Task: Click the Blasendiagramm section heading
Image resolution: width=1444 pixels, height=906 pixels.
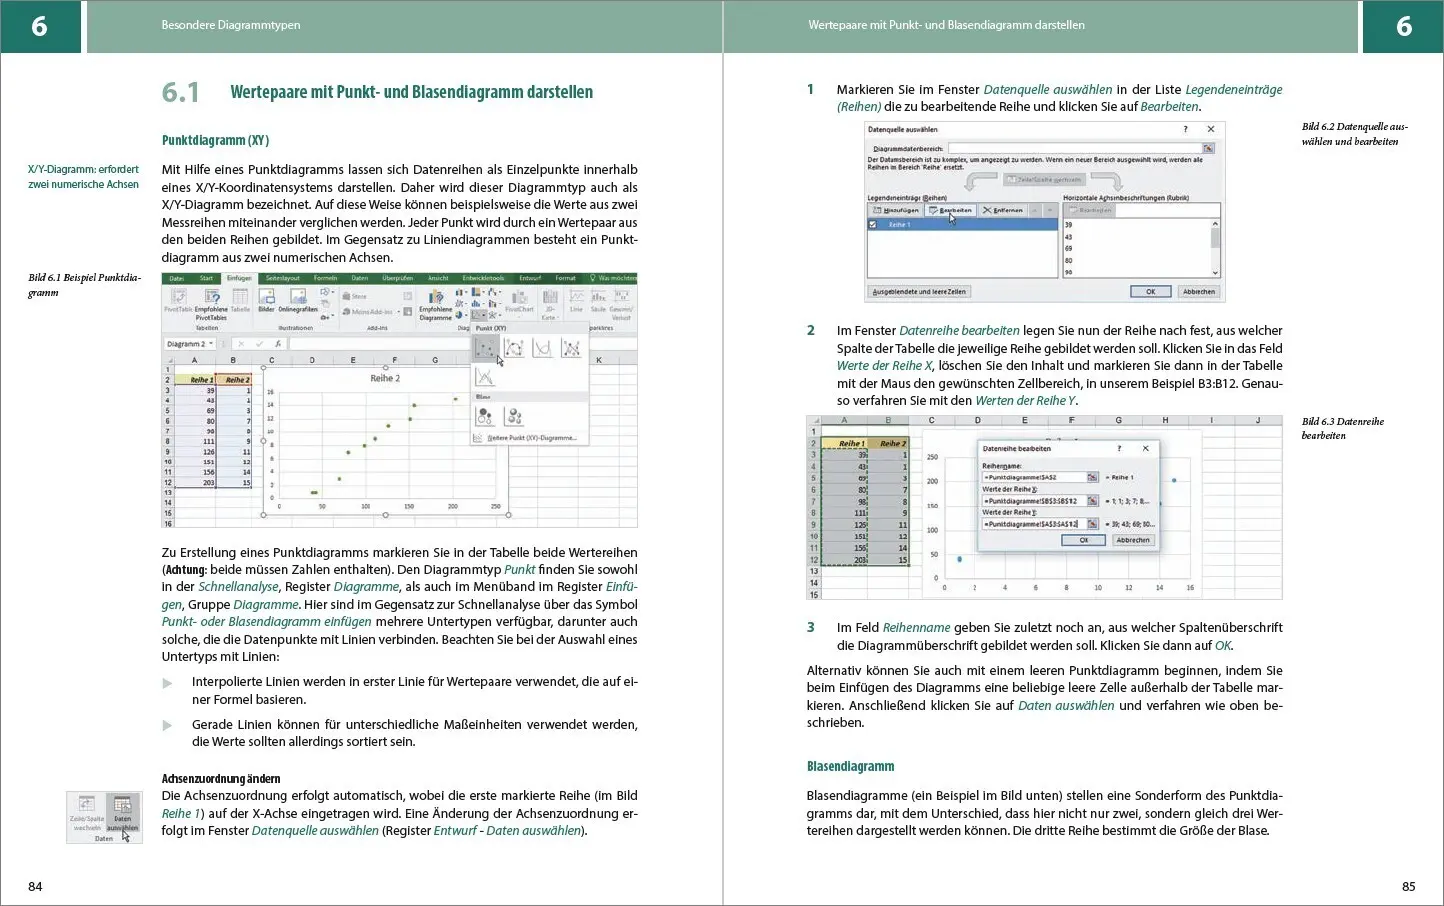Action: point(850,766)
